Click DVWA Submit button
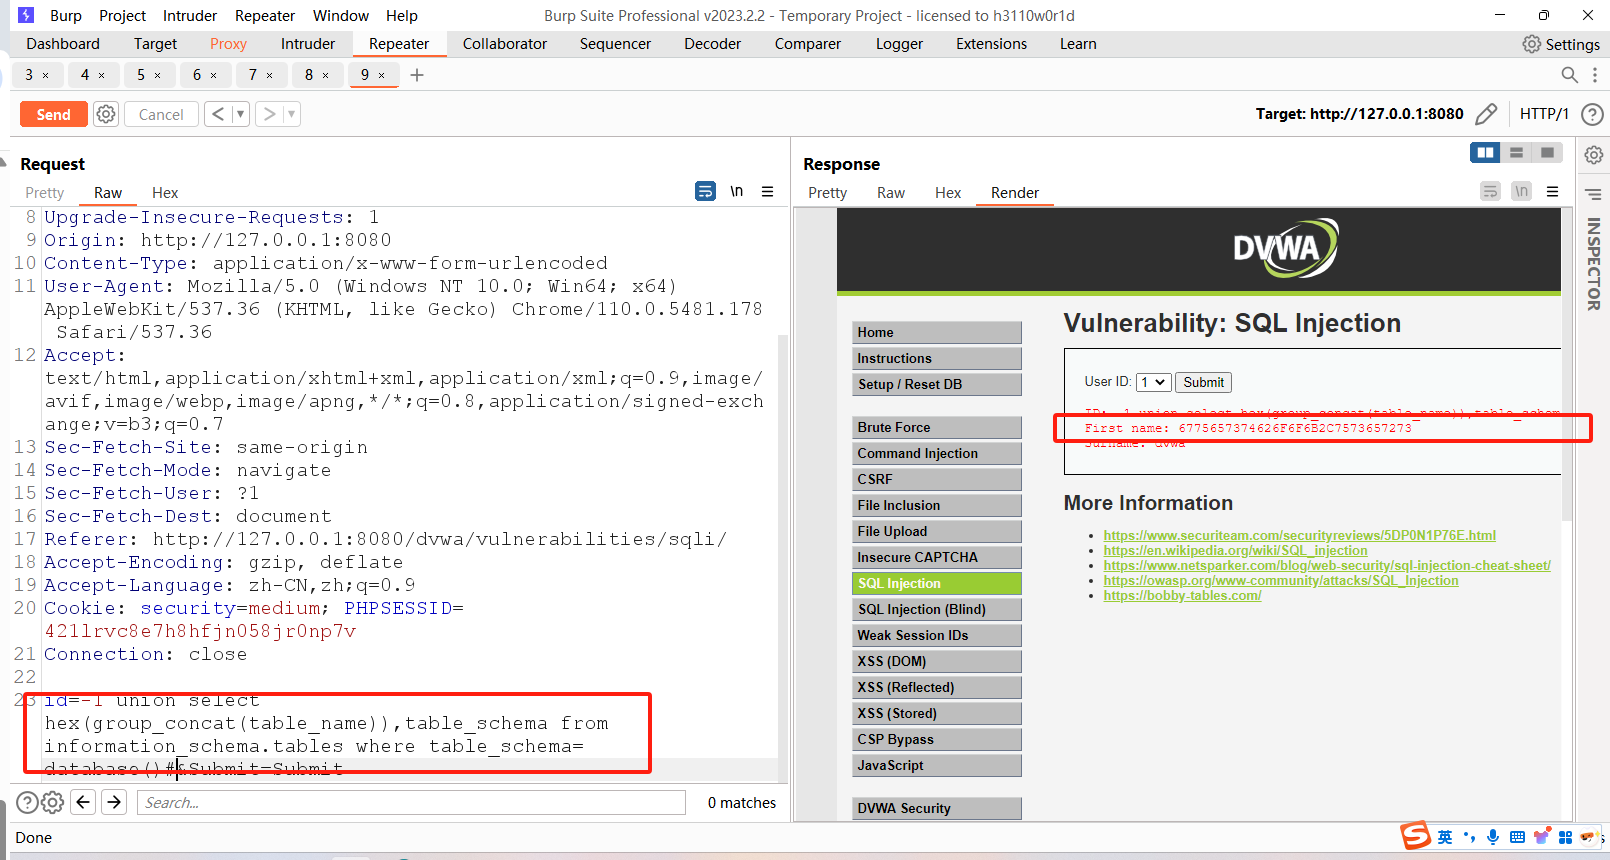The image size is (1610, 860). (x=1203, y=382)
